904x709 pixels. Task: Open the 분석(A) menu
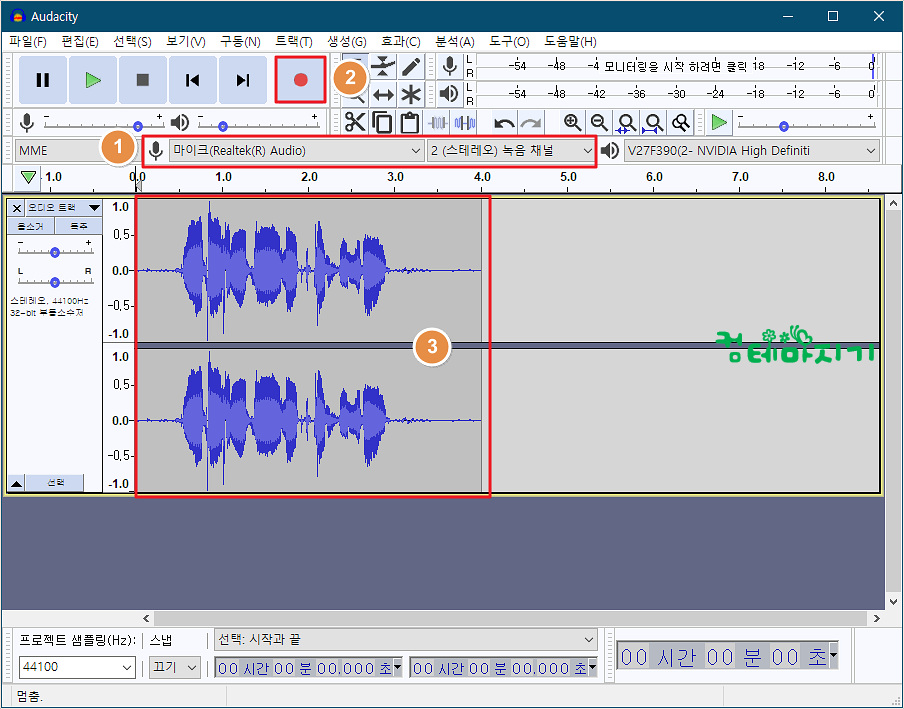click(454, 42)
